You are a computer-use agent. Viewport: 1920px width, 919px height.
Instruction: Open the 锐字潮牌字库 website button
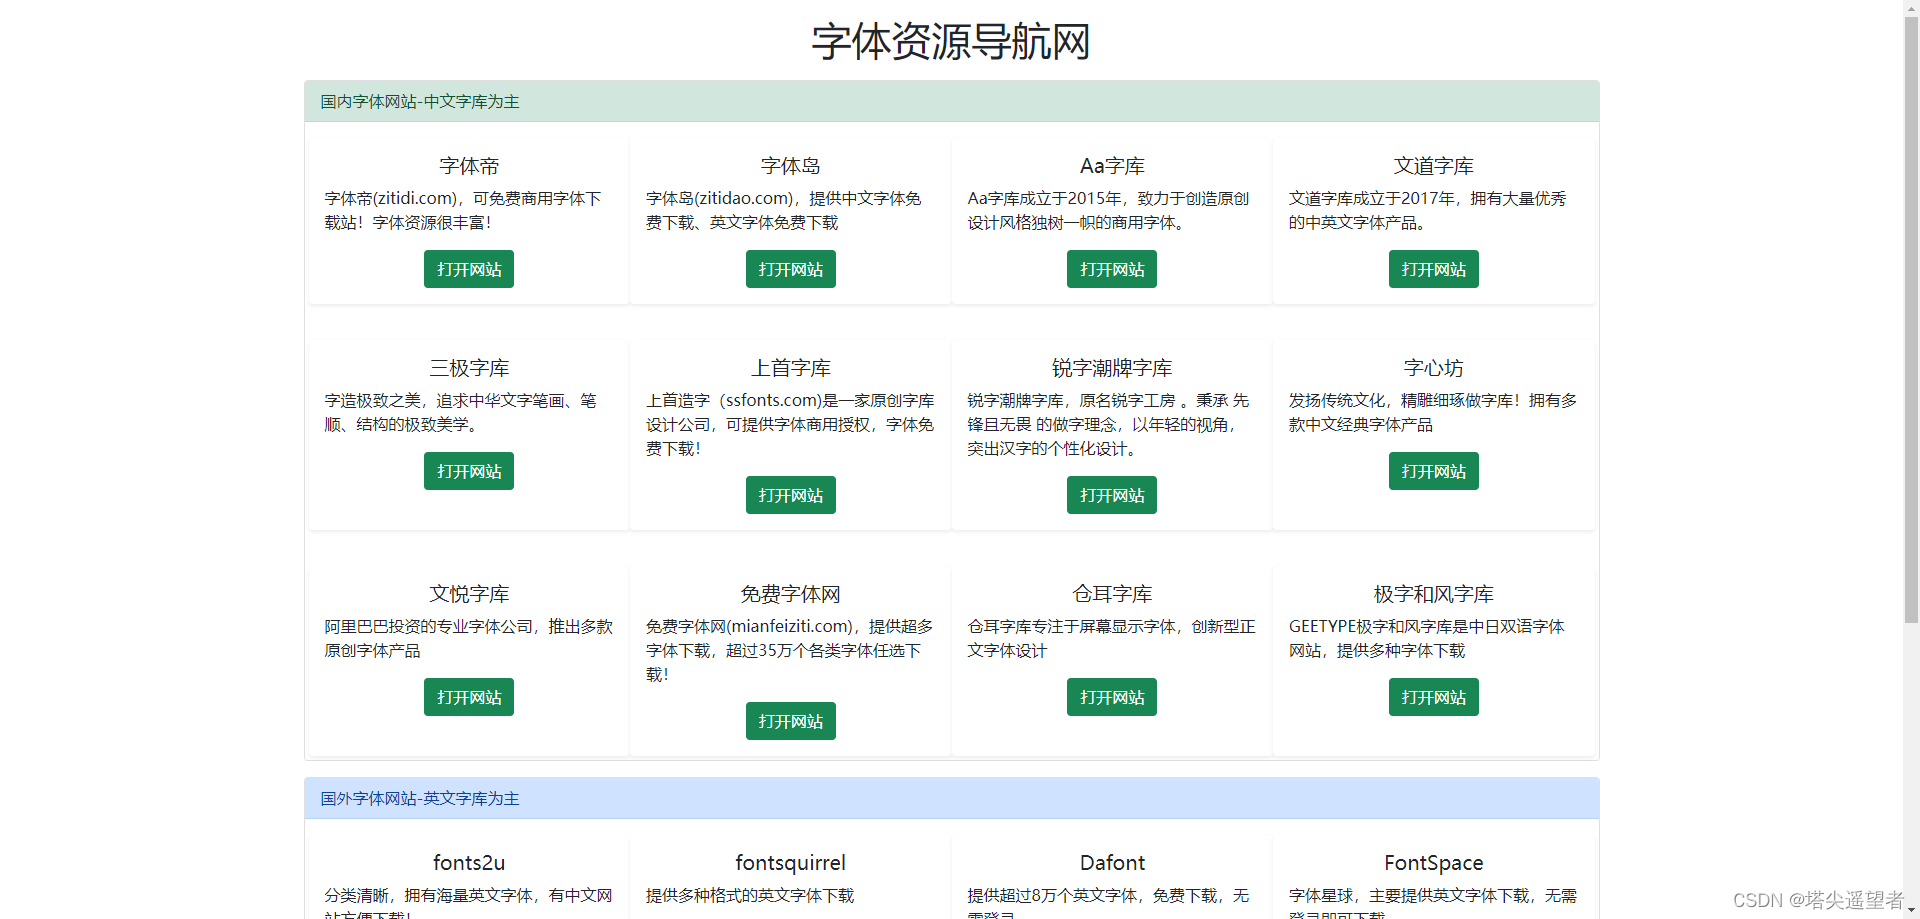pos(1112,495)
